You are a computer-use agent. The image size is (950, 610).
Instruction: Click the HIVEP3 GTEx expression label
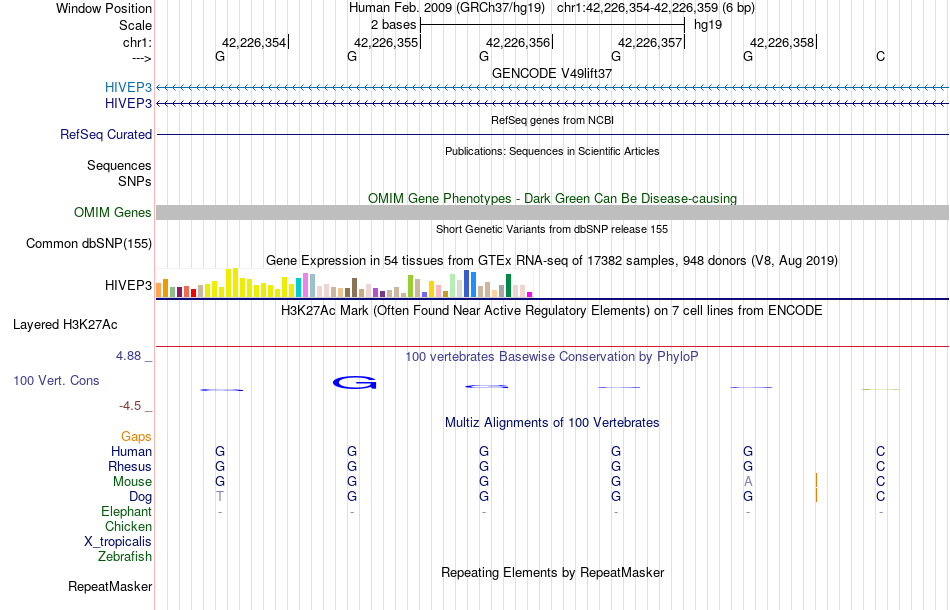point(128,285)
